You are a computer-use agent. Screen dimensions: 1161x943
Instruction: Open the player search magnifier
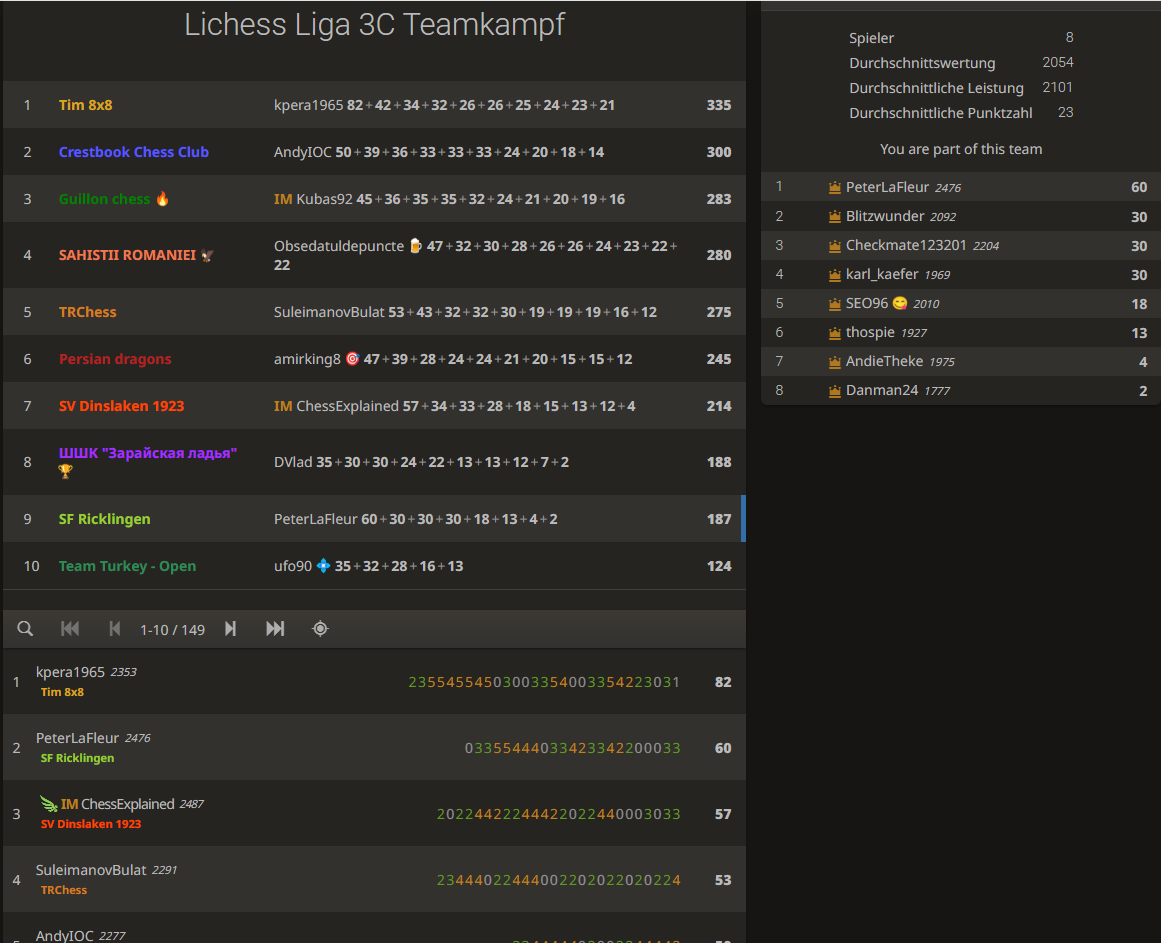click(25, 629)
